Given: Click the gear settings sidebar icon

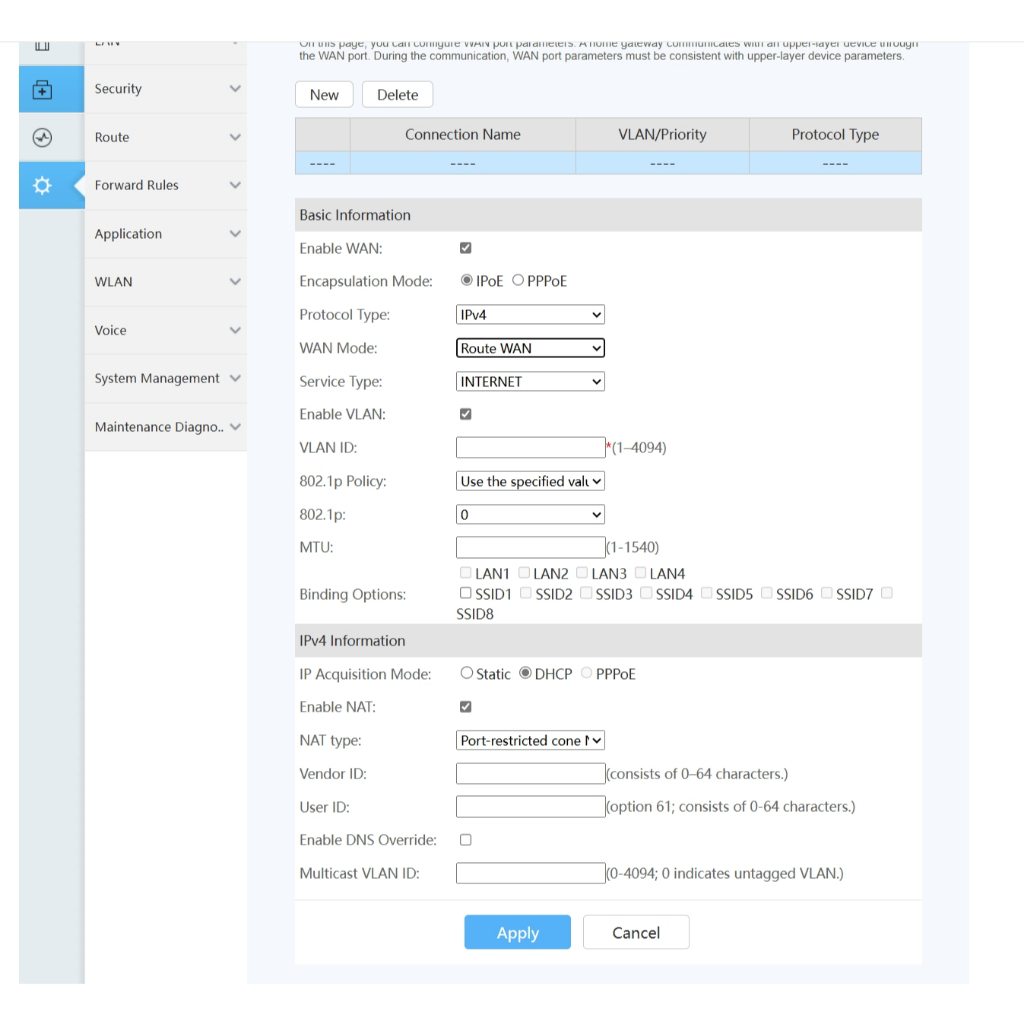Looking at the screenshot, I should pyautogui.click(x=42, y=186).
